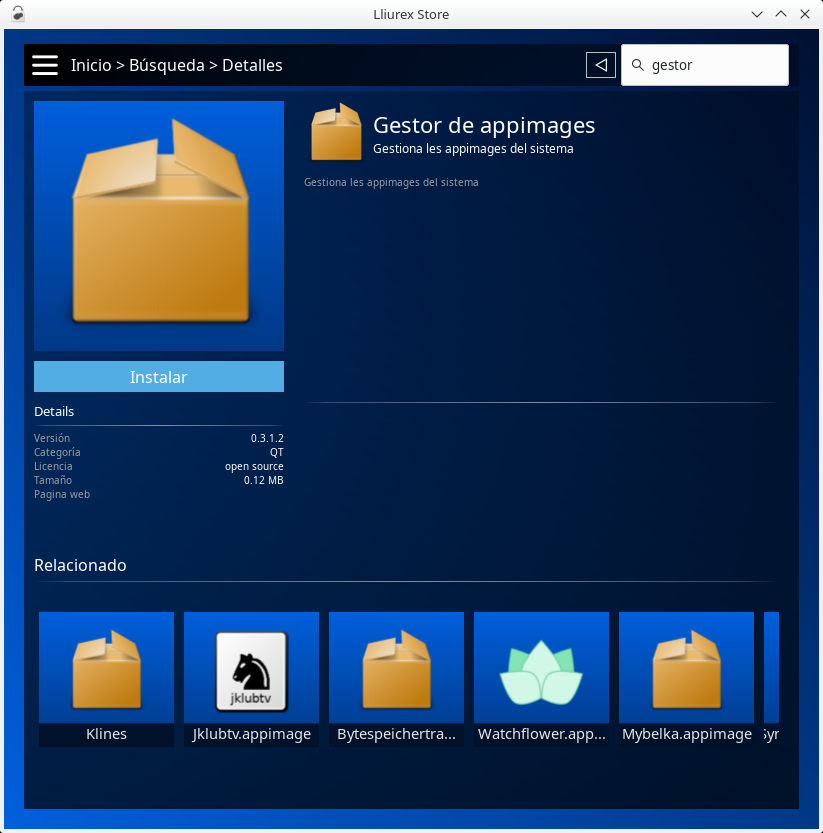Click the small Gestor de appimages icon
Screen dimensions: 823x833
point(336,132)
